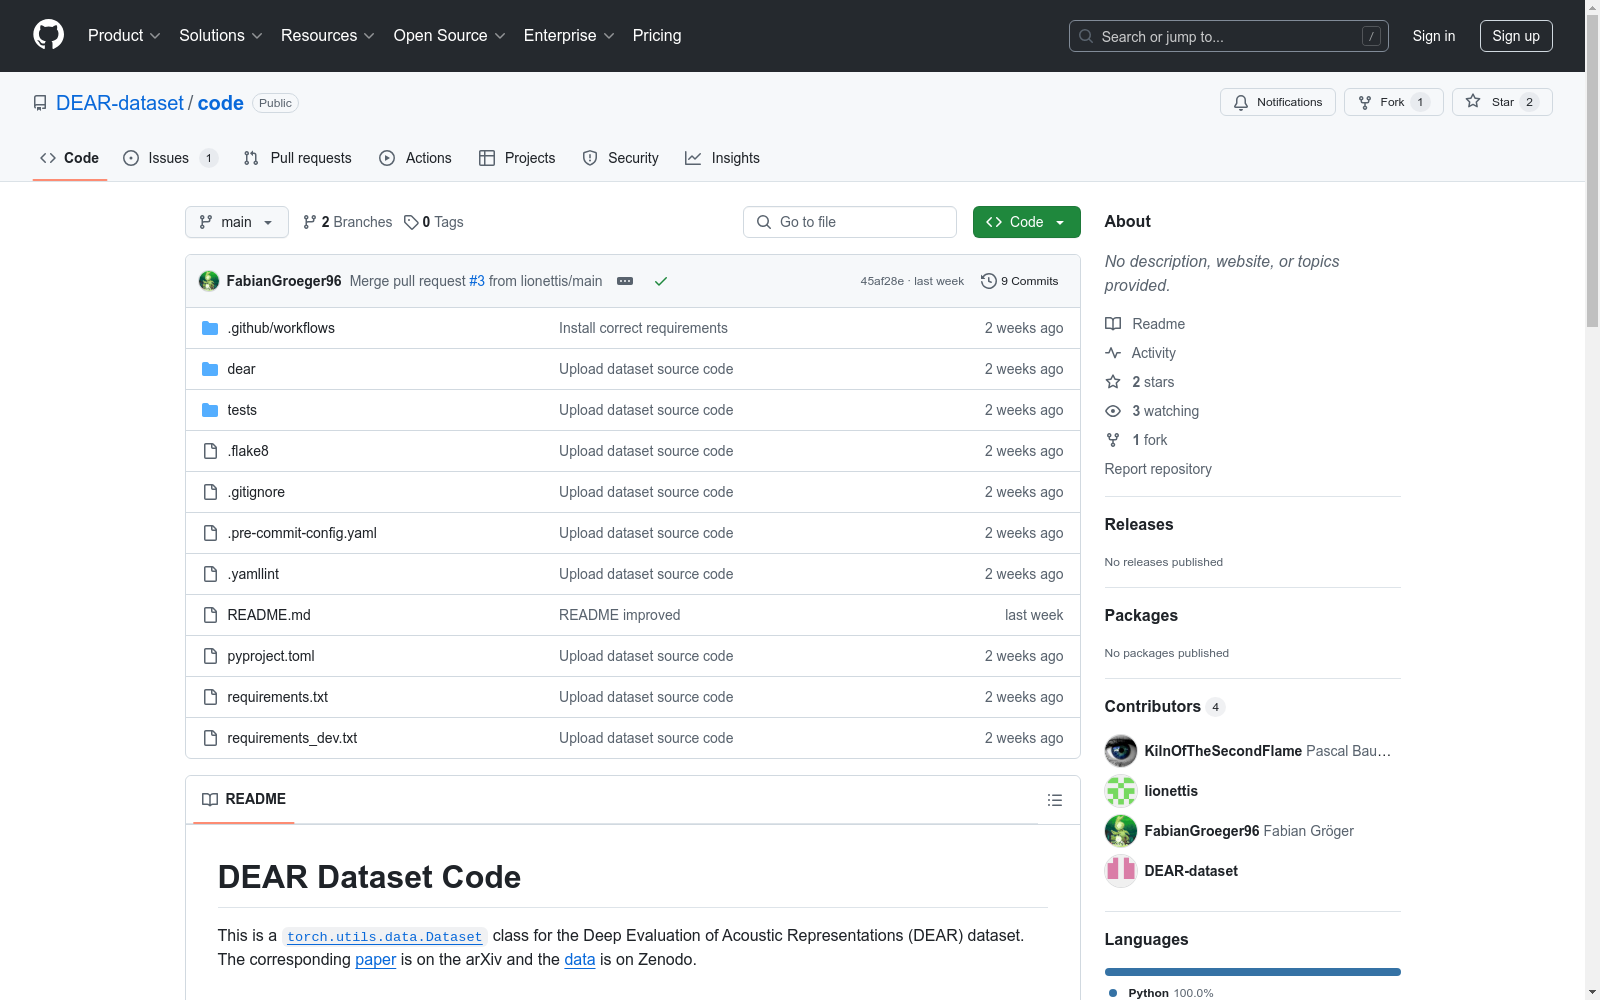This screenshot has height=1000, width=1600.
Task: Open the Pull requests tab
Action: 298,158
